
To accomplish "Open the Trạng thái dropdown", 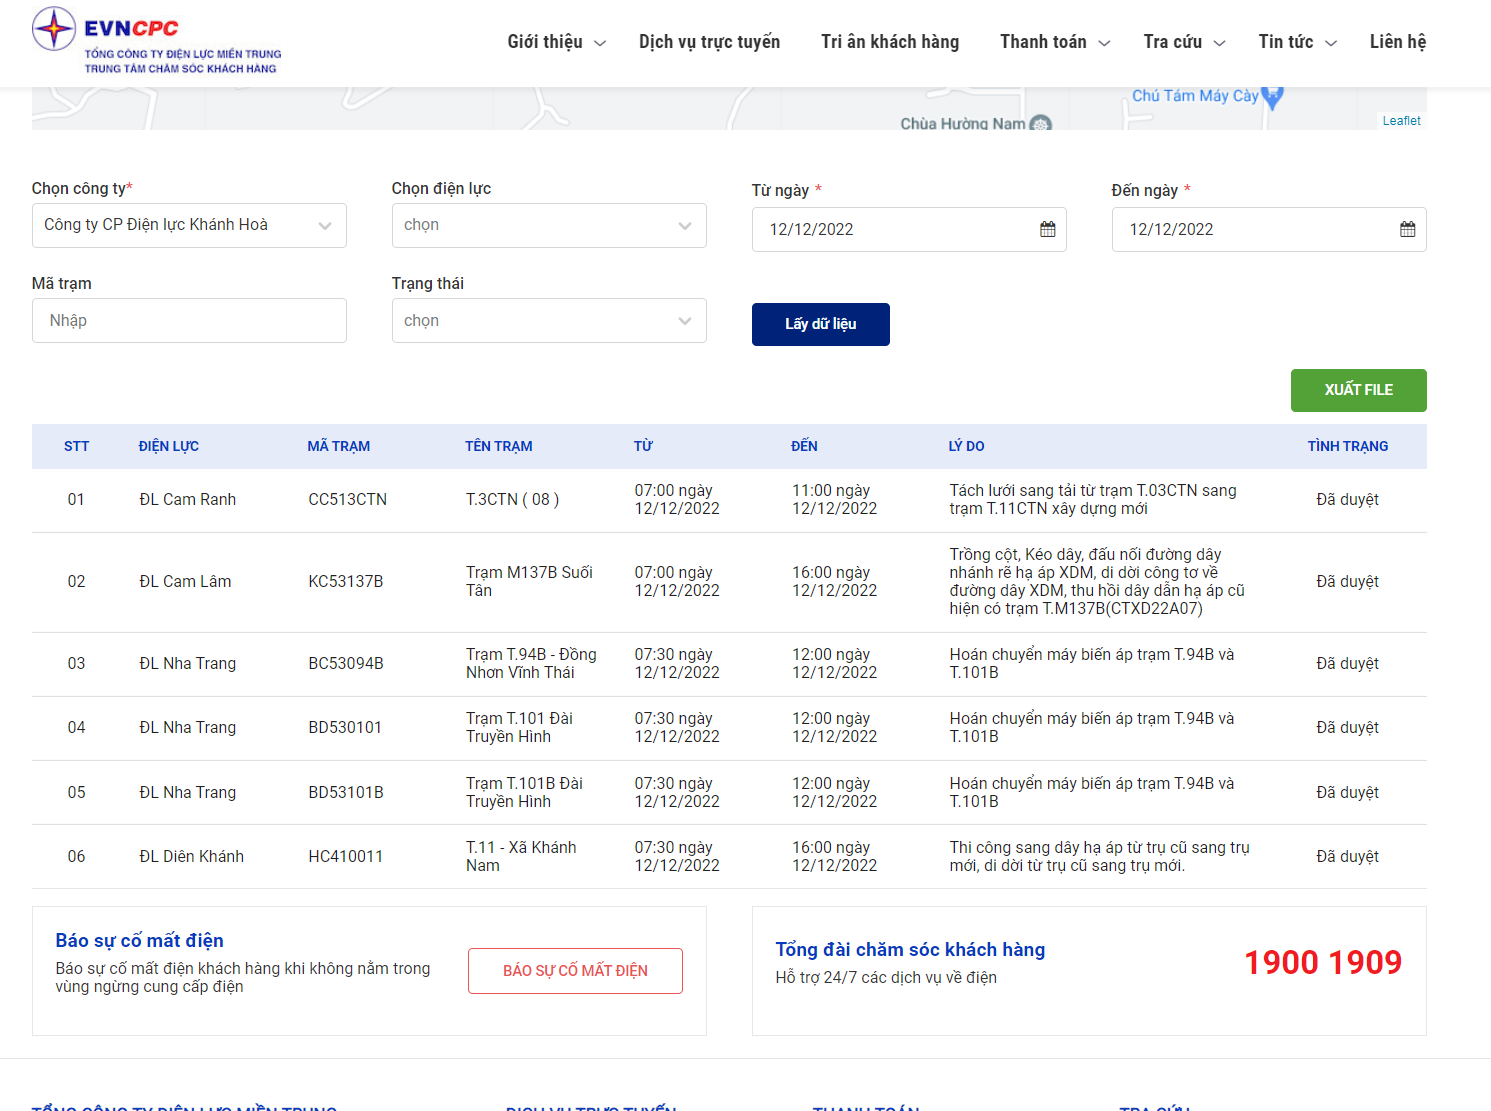I will (x=548, y=321).
